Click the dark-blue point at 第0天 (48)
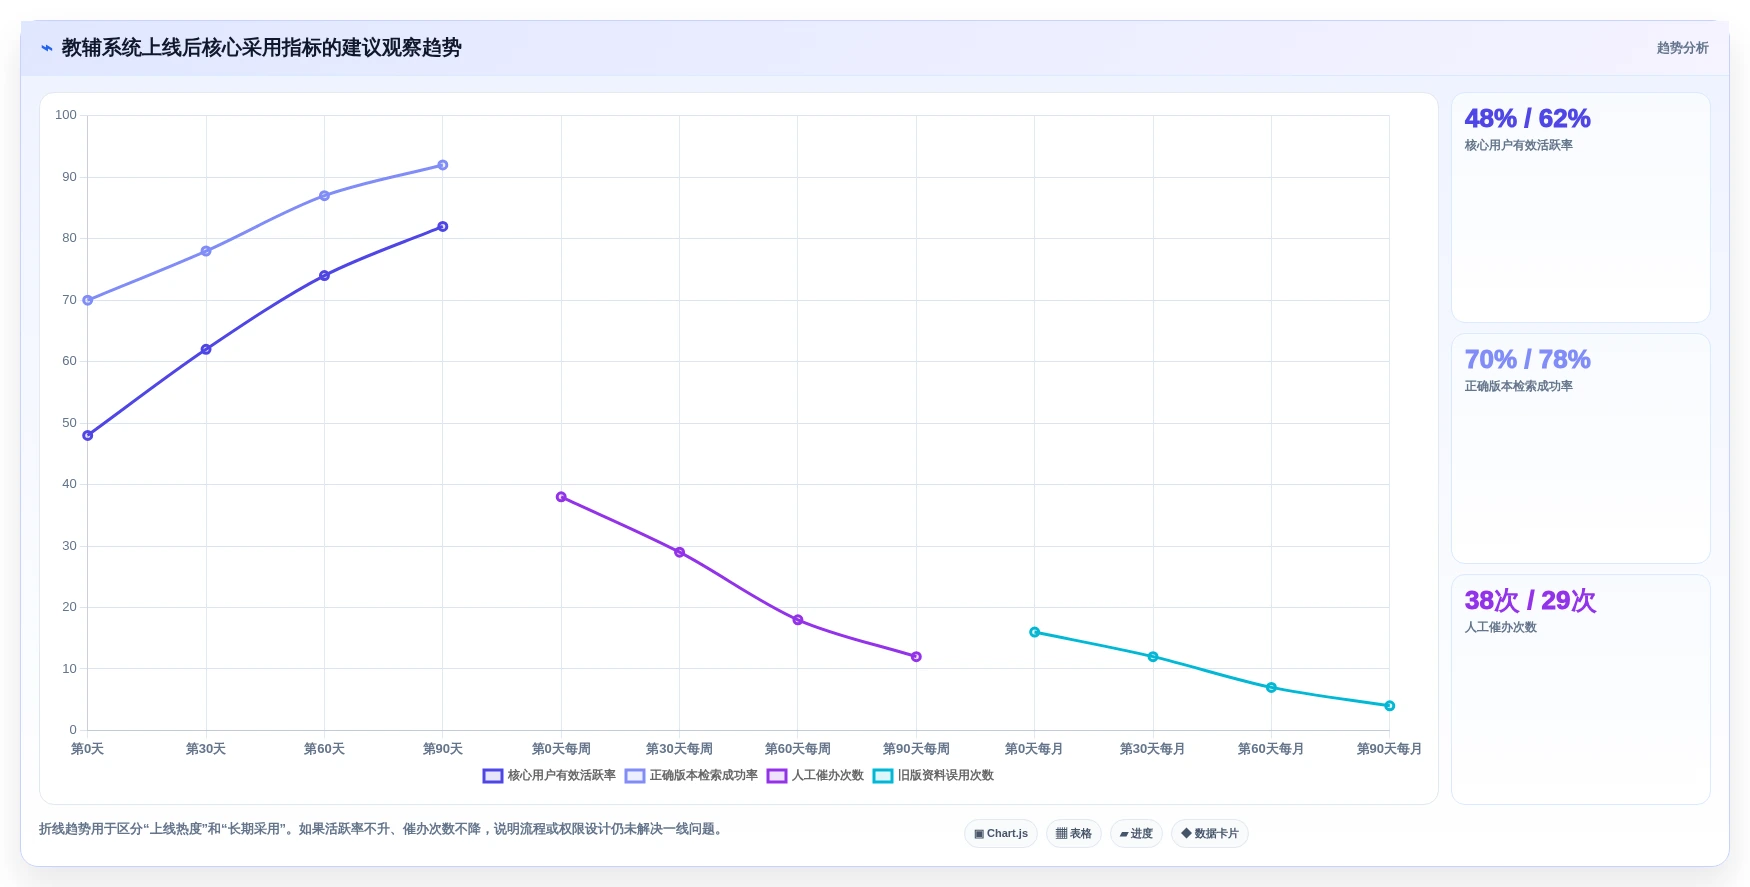The width and height of the screenshot is (1750, 887). pyautogui.click(x=88, y=436)
